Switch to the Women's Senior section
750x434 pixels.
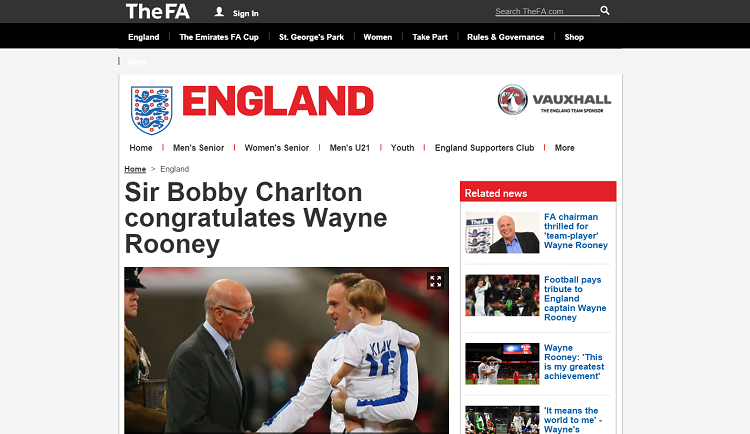tap(276, 148)
